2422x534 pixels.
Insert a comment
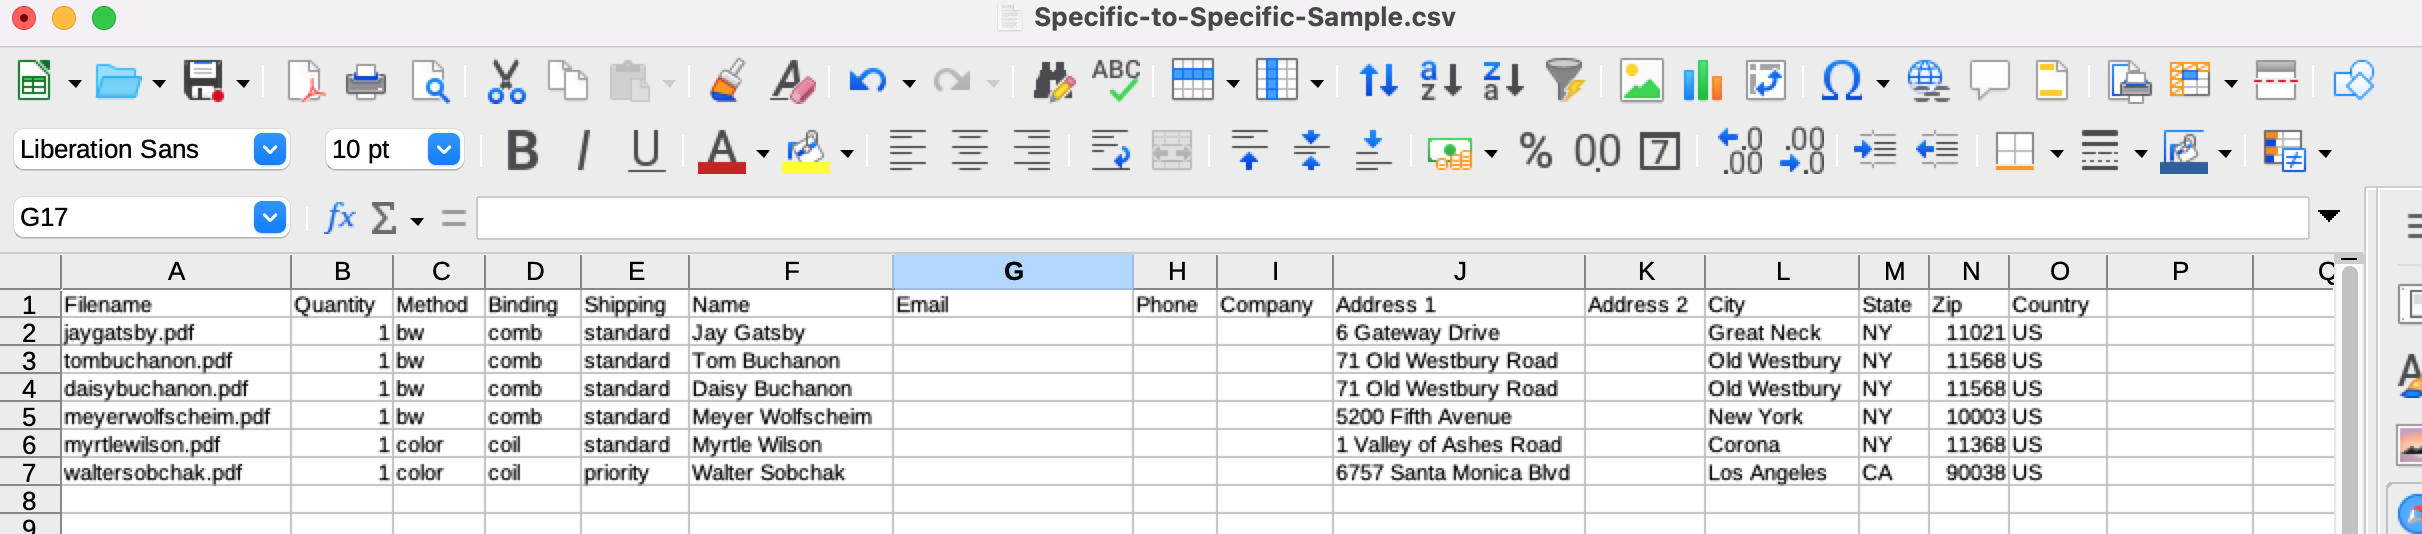[x=1989, y=81]
